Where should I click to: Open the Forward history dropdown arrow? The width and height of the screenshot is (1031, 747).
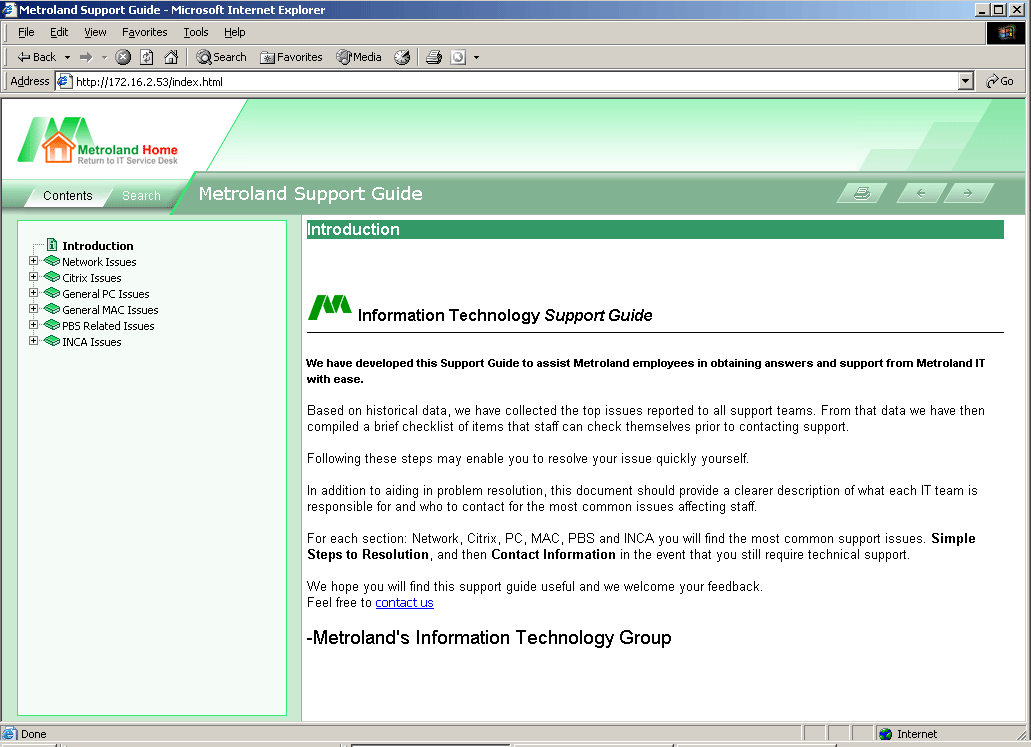coord(104,57)
